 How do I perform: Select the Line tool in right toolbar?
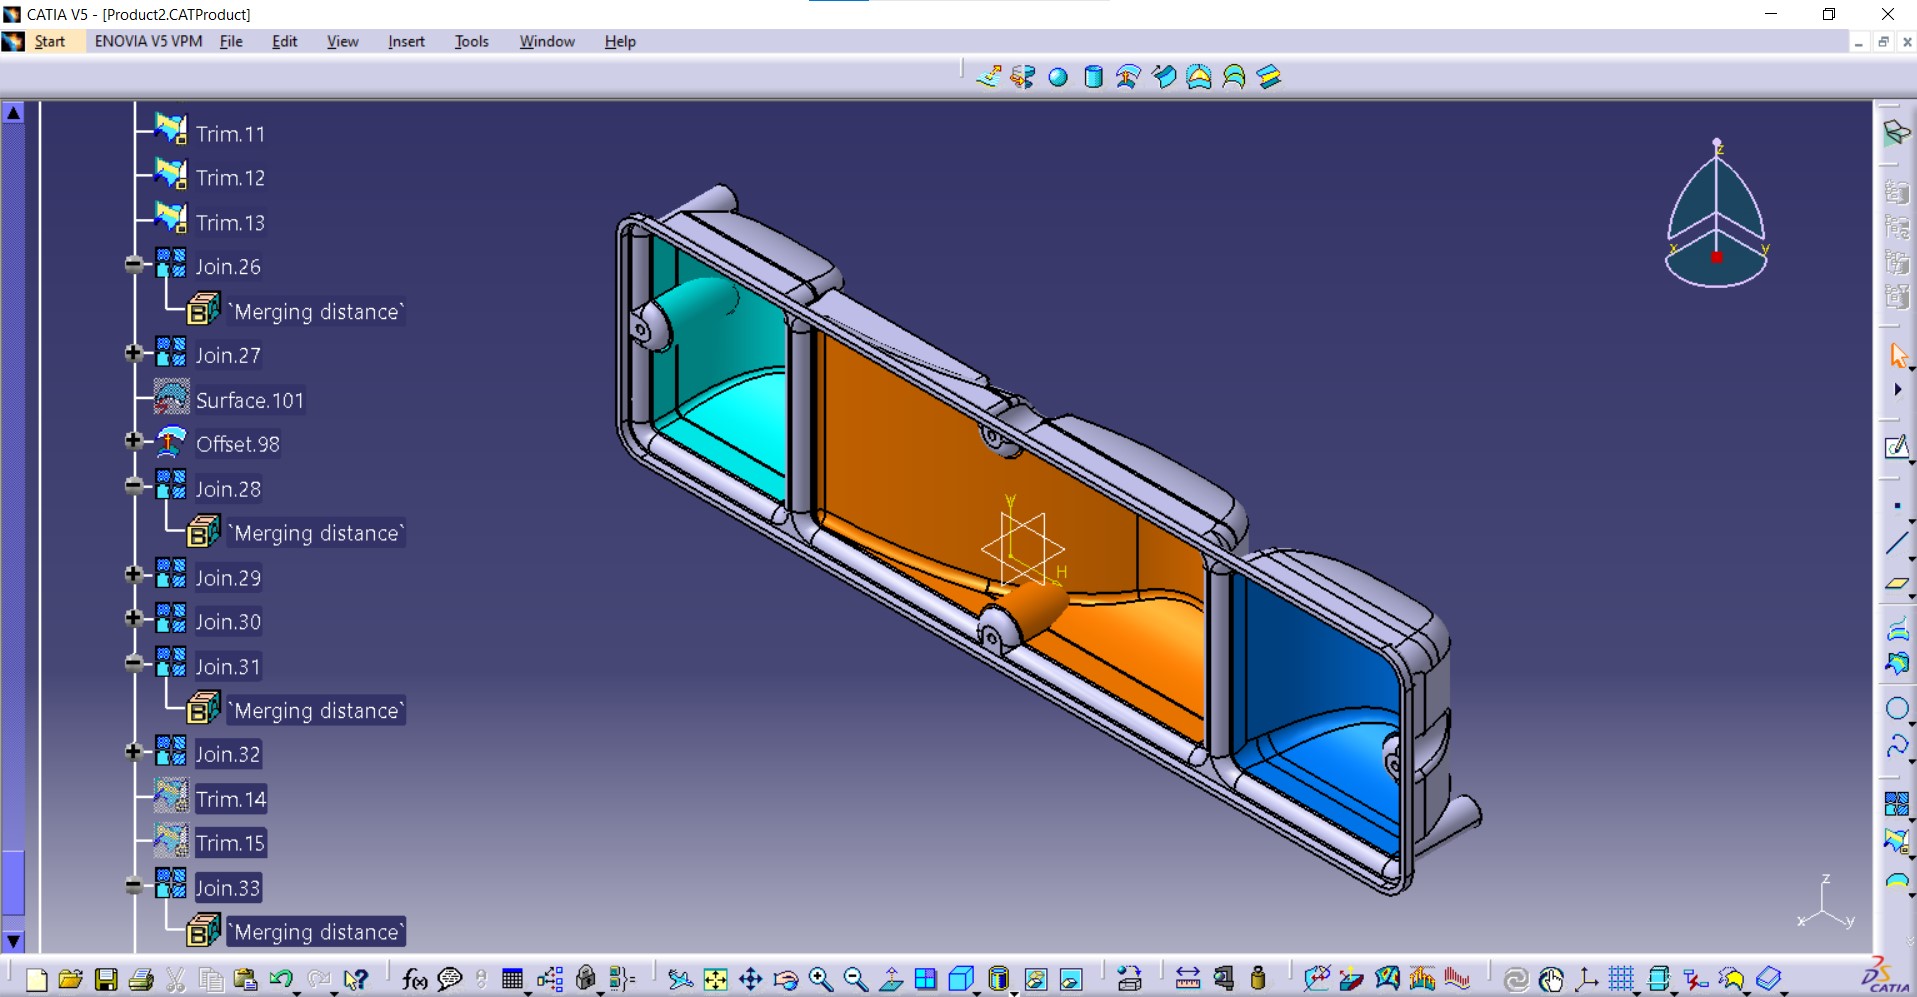1897,544
